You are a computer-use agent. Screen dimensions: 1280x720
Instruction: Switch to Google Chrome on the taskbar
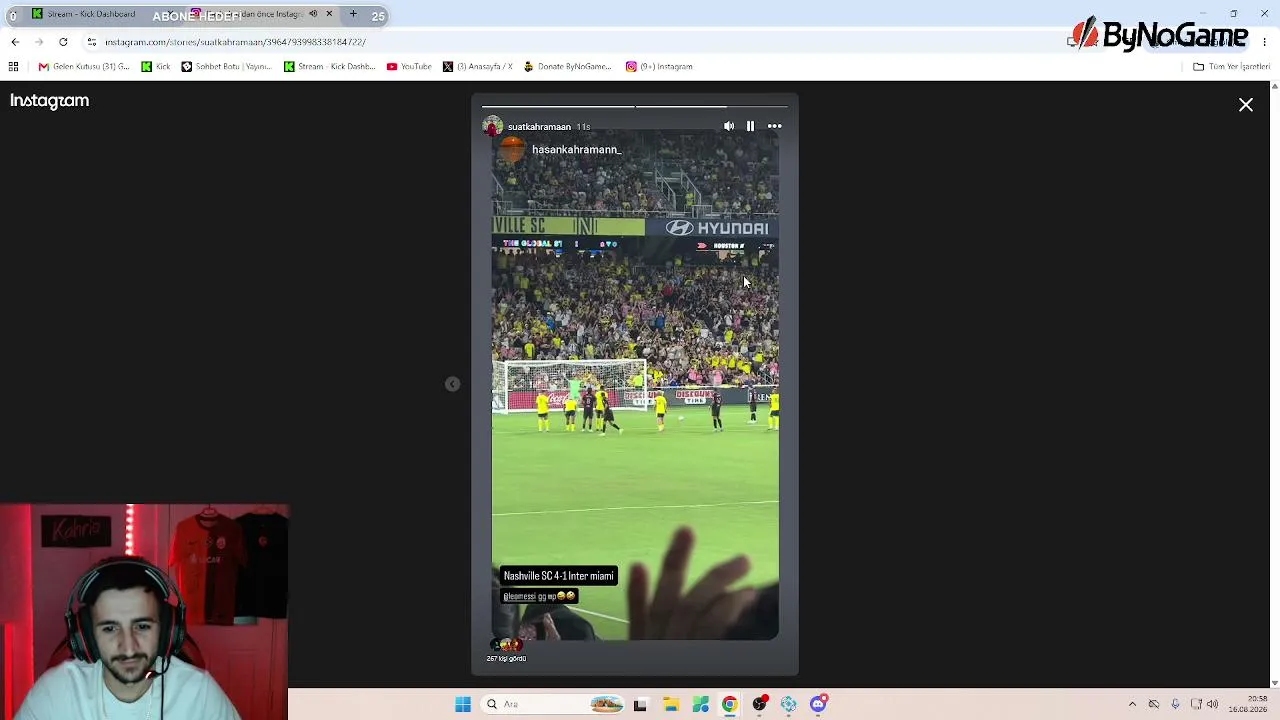[x=730, y=704]
